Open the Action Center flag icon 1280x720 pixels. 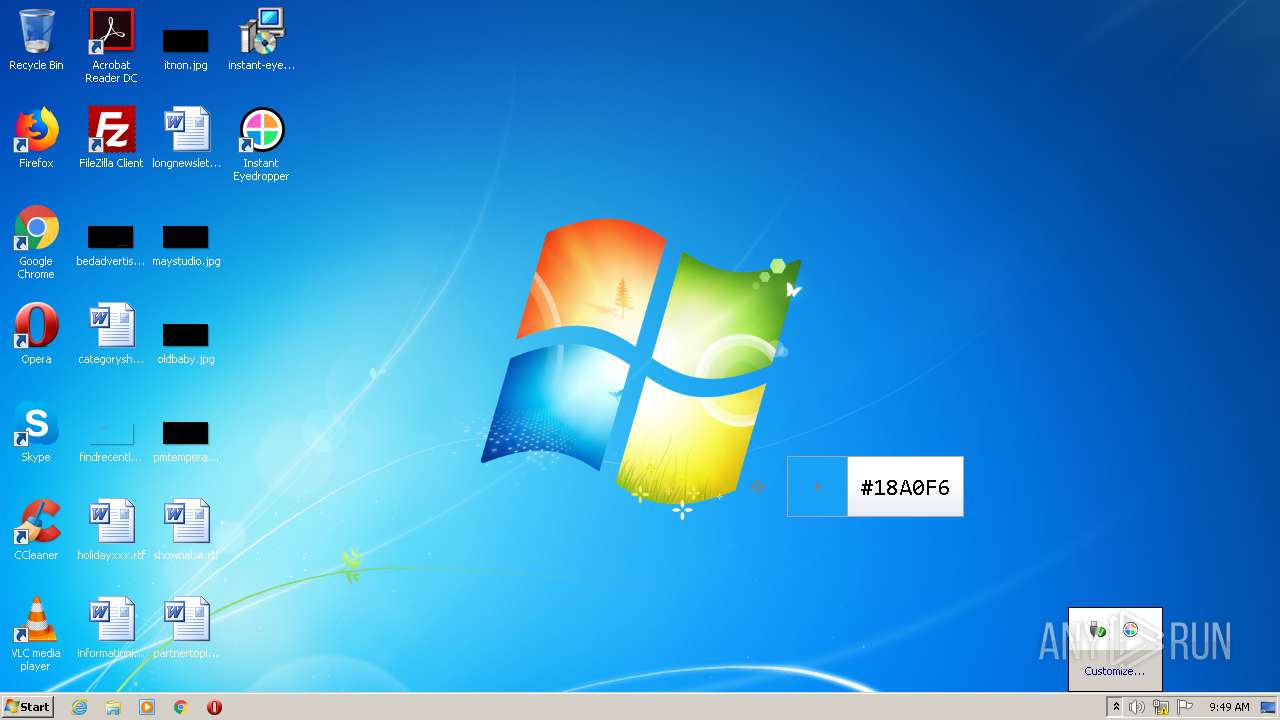(1185, 707)
